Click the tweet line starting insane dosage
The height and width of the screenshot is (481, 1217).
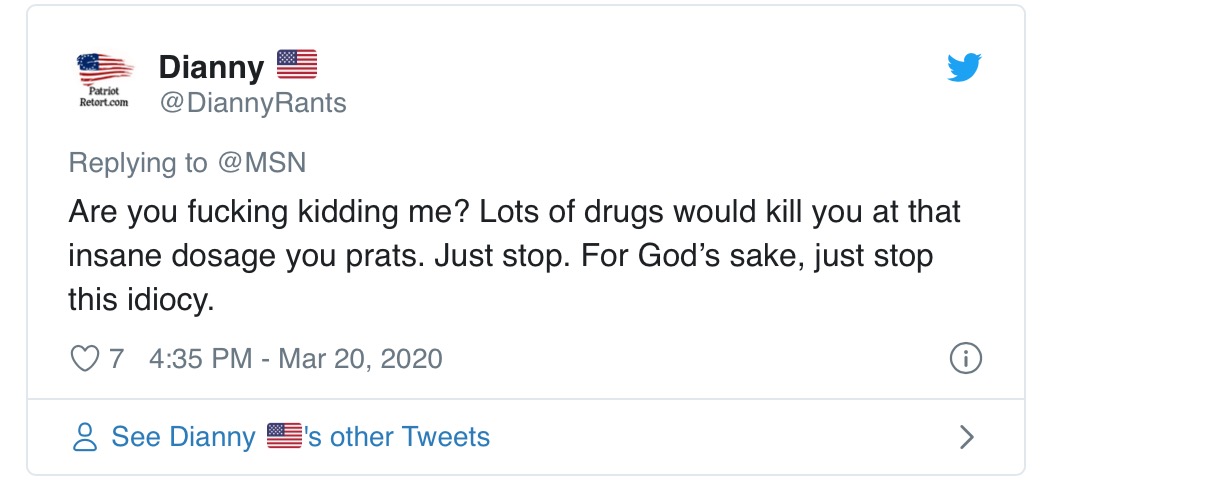pos(500,256)
